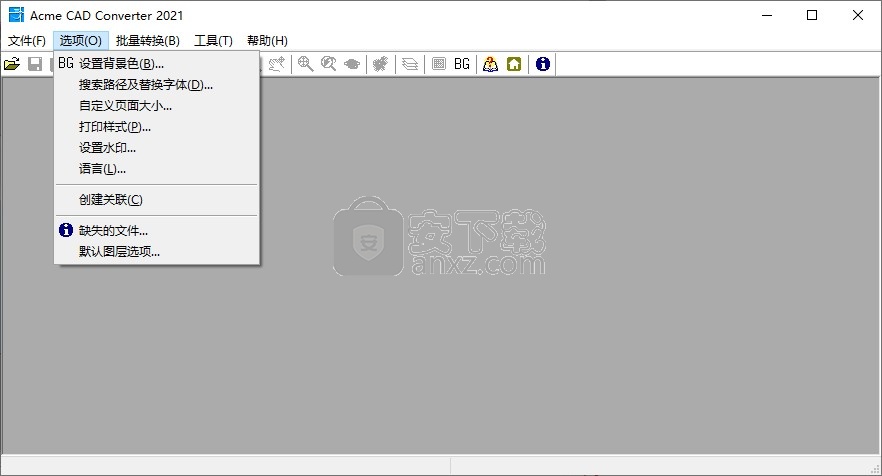882x476 pixels.
Task: Choose 缺失的文件... menu entry
Action: point(157,231)
